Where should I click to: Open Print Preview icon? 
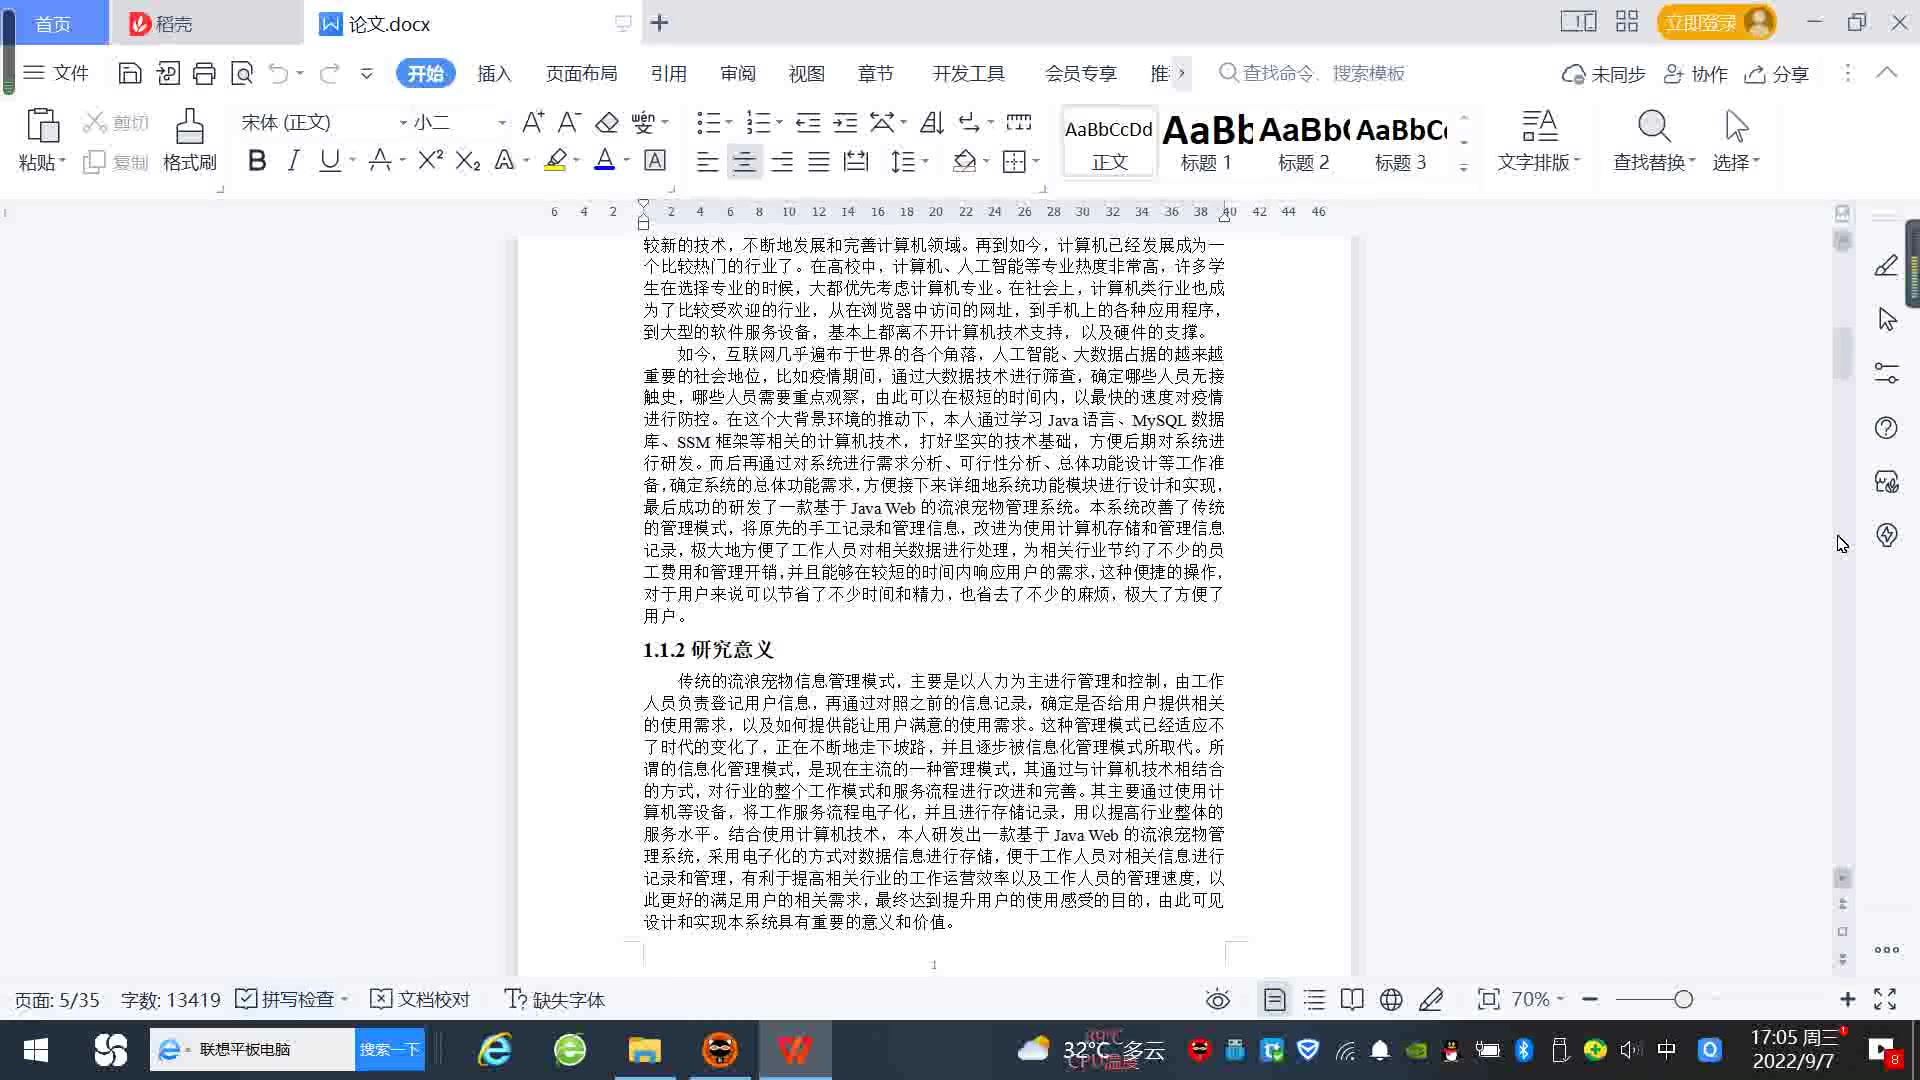[241, 73]
